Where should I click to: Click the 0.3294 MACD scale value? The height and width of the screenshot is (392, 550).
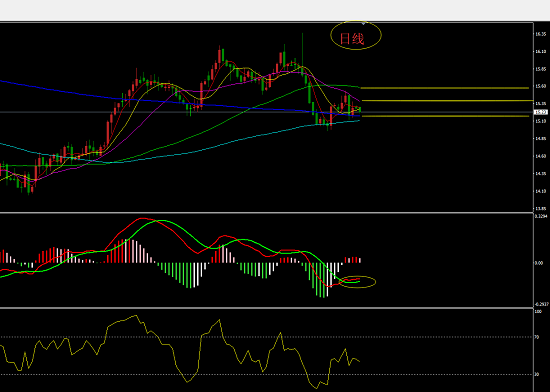point(541,216)
